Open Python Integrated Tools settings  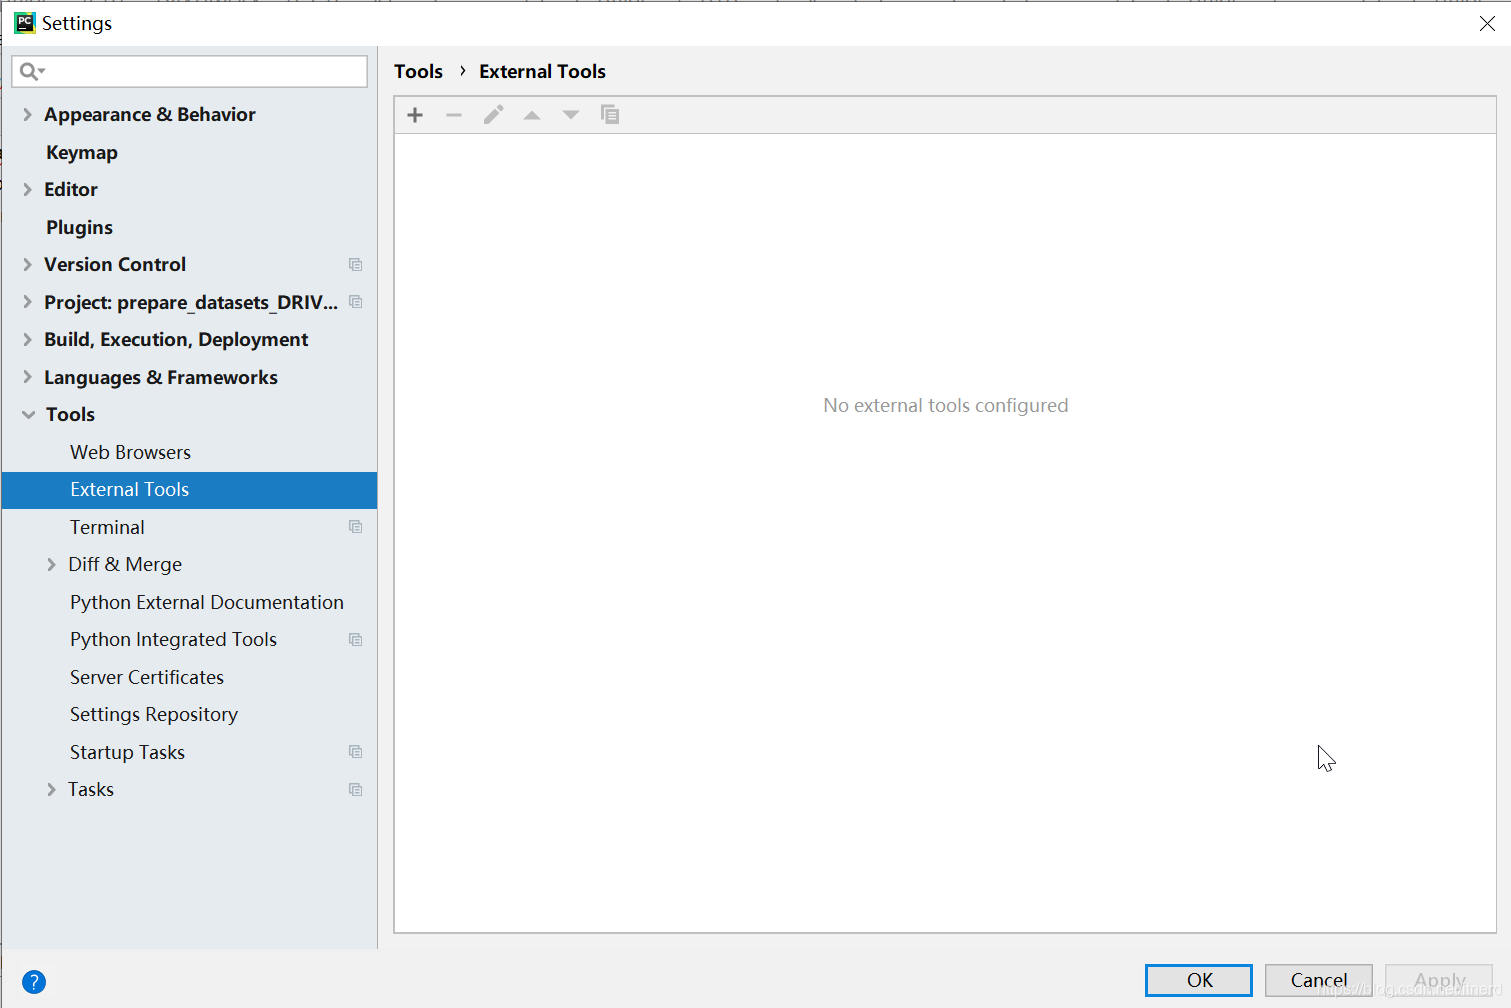[173, 640]
